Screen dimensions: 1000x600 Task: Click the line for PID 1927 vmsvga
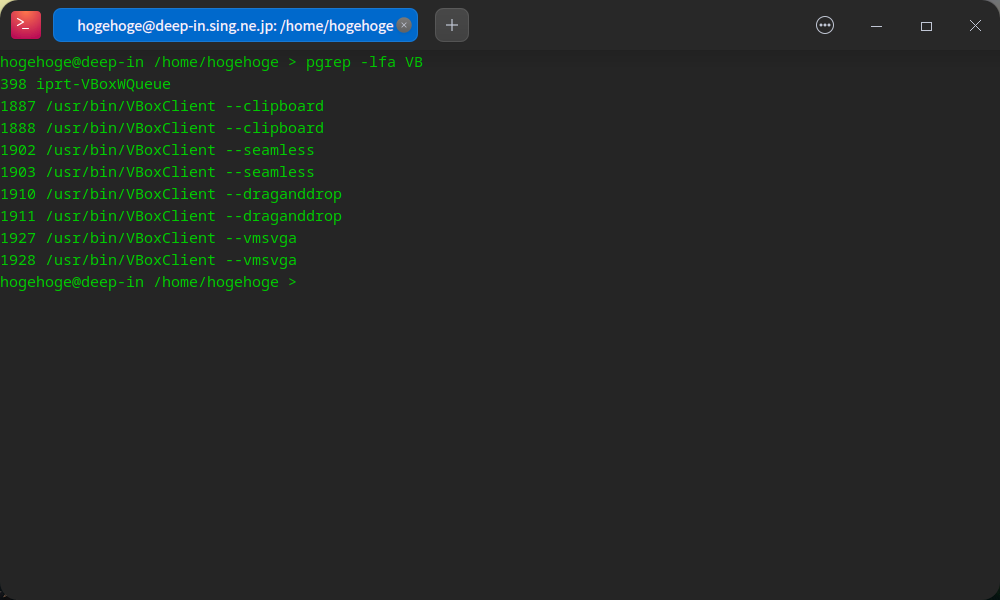149,238
